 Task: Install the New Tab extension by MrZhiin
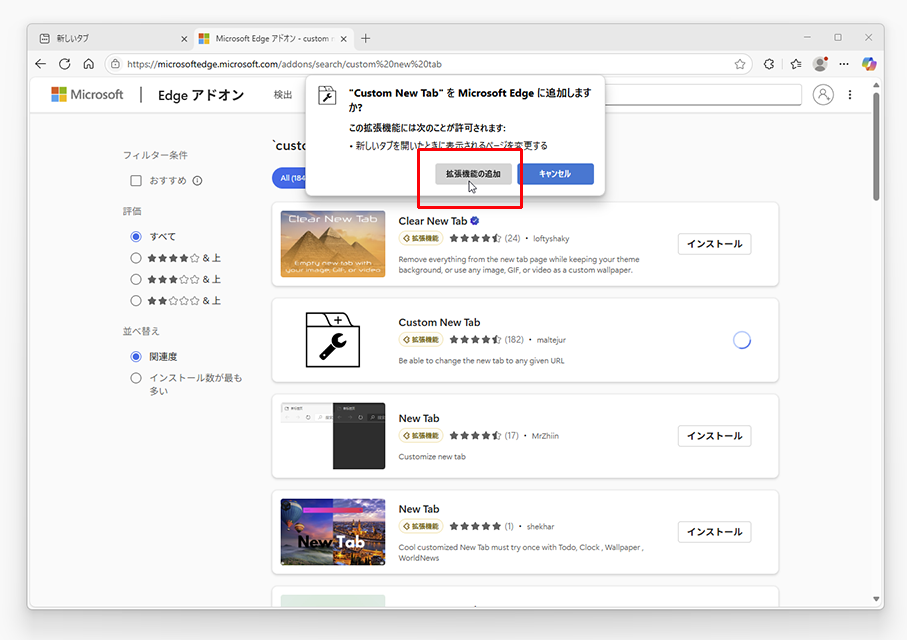[714, 436]
